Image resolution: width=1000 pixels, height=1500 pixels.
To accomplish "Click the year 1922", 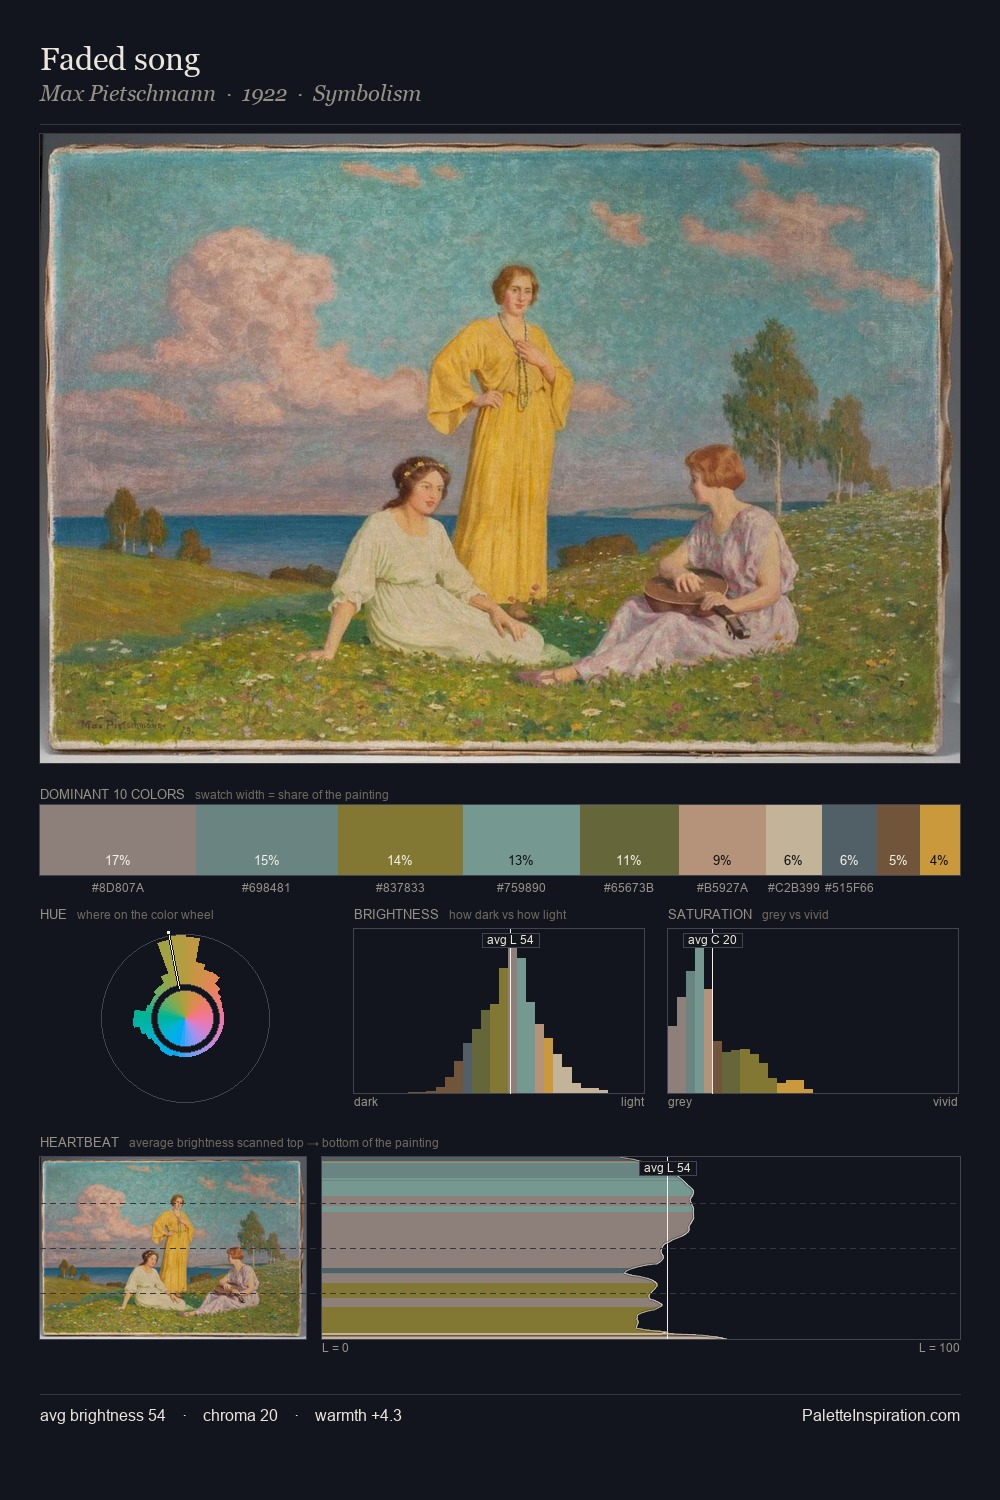I will coord(264,94).
